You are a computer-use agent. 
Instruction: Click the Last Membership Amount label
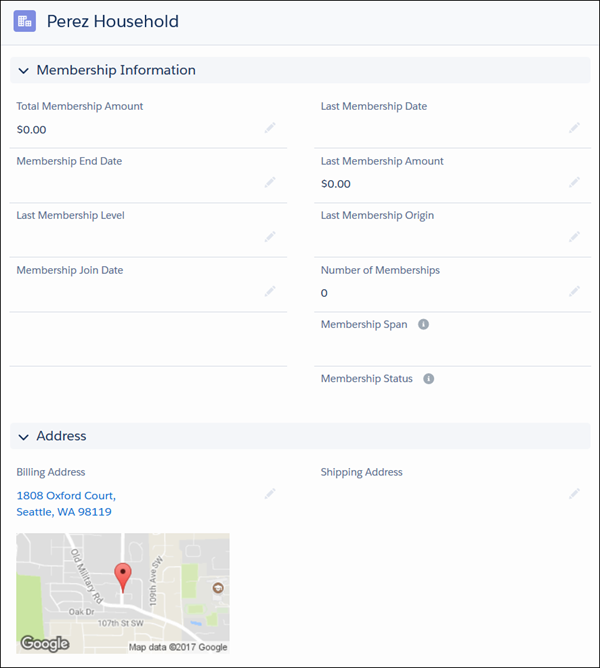point(382,161)
